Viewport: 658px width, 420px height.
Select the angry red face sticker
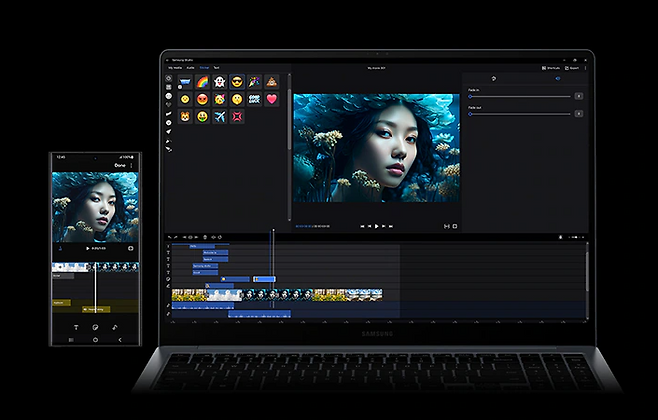pyautogui.click(x=203, y=99)
